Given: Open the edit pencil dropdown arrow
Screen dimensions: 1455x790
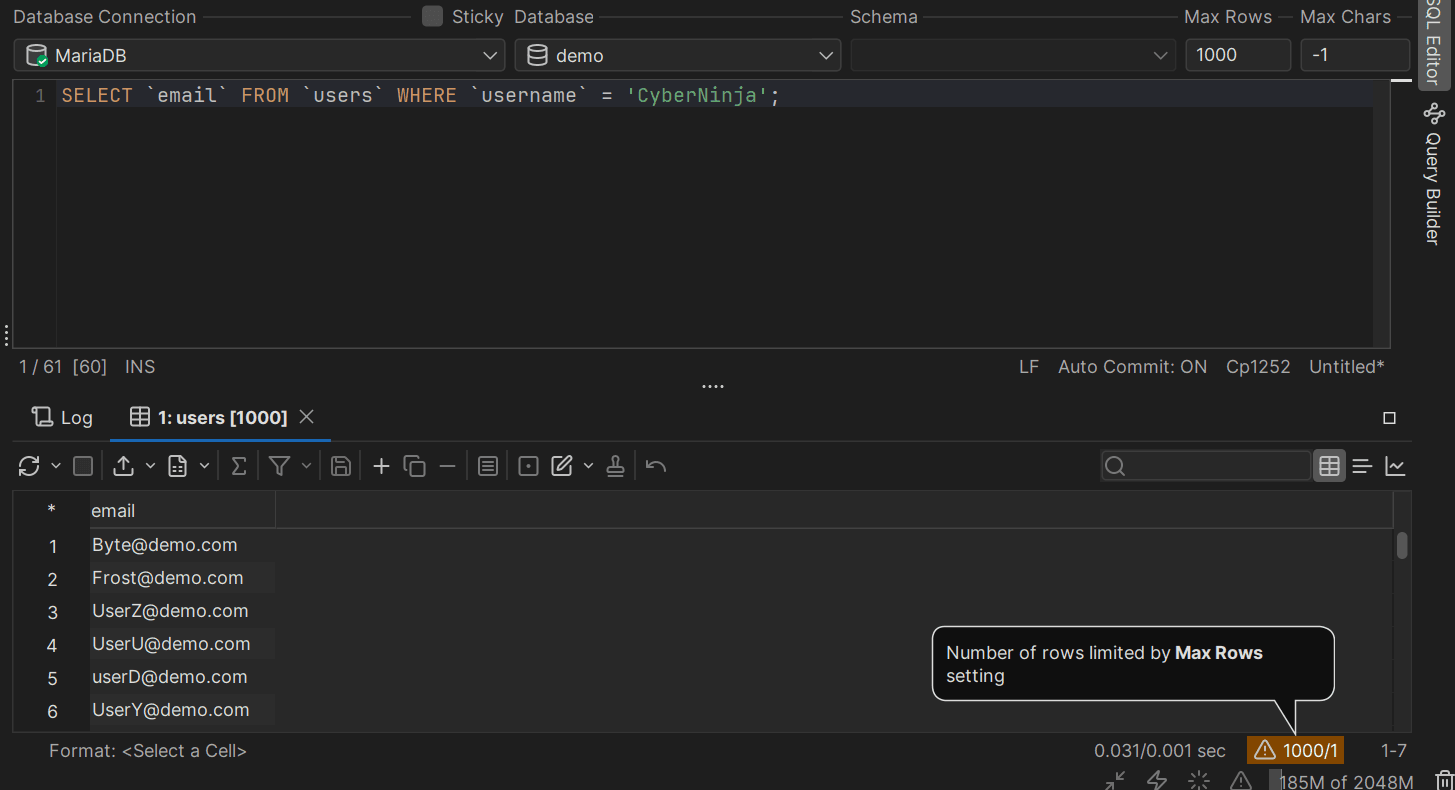Looking at the screenshot, I should click(x=589, y=466).
